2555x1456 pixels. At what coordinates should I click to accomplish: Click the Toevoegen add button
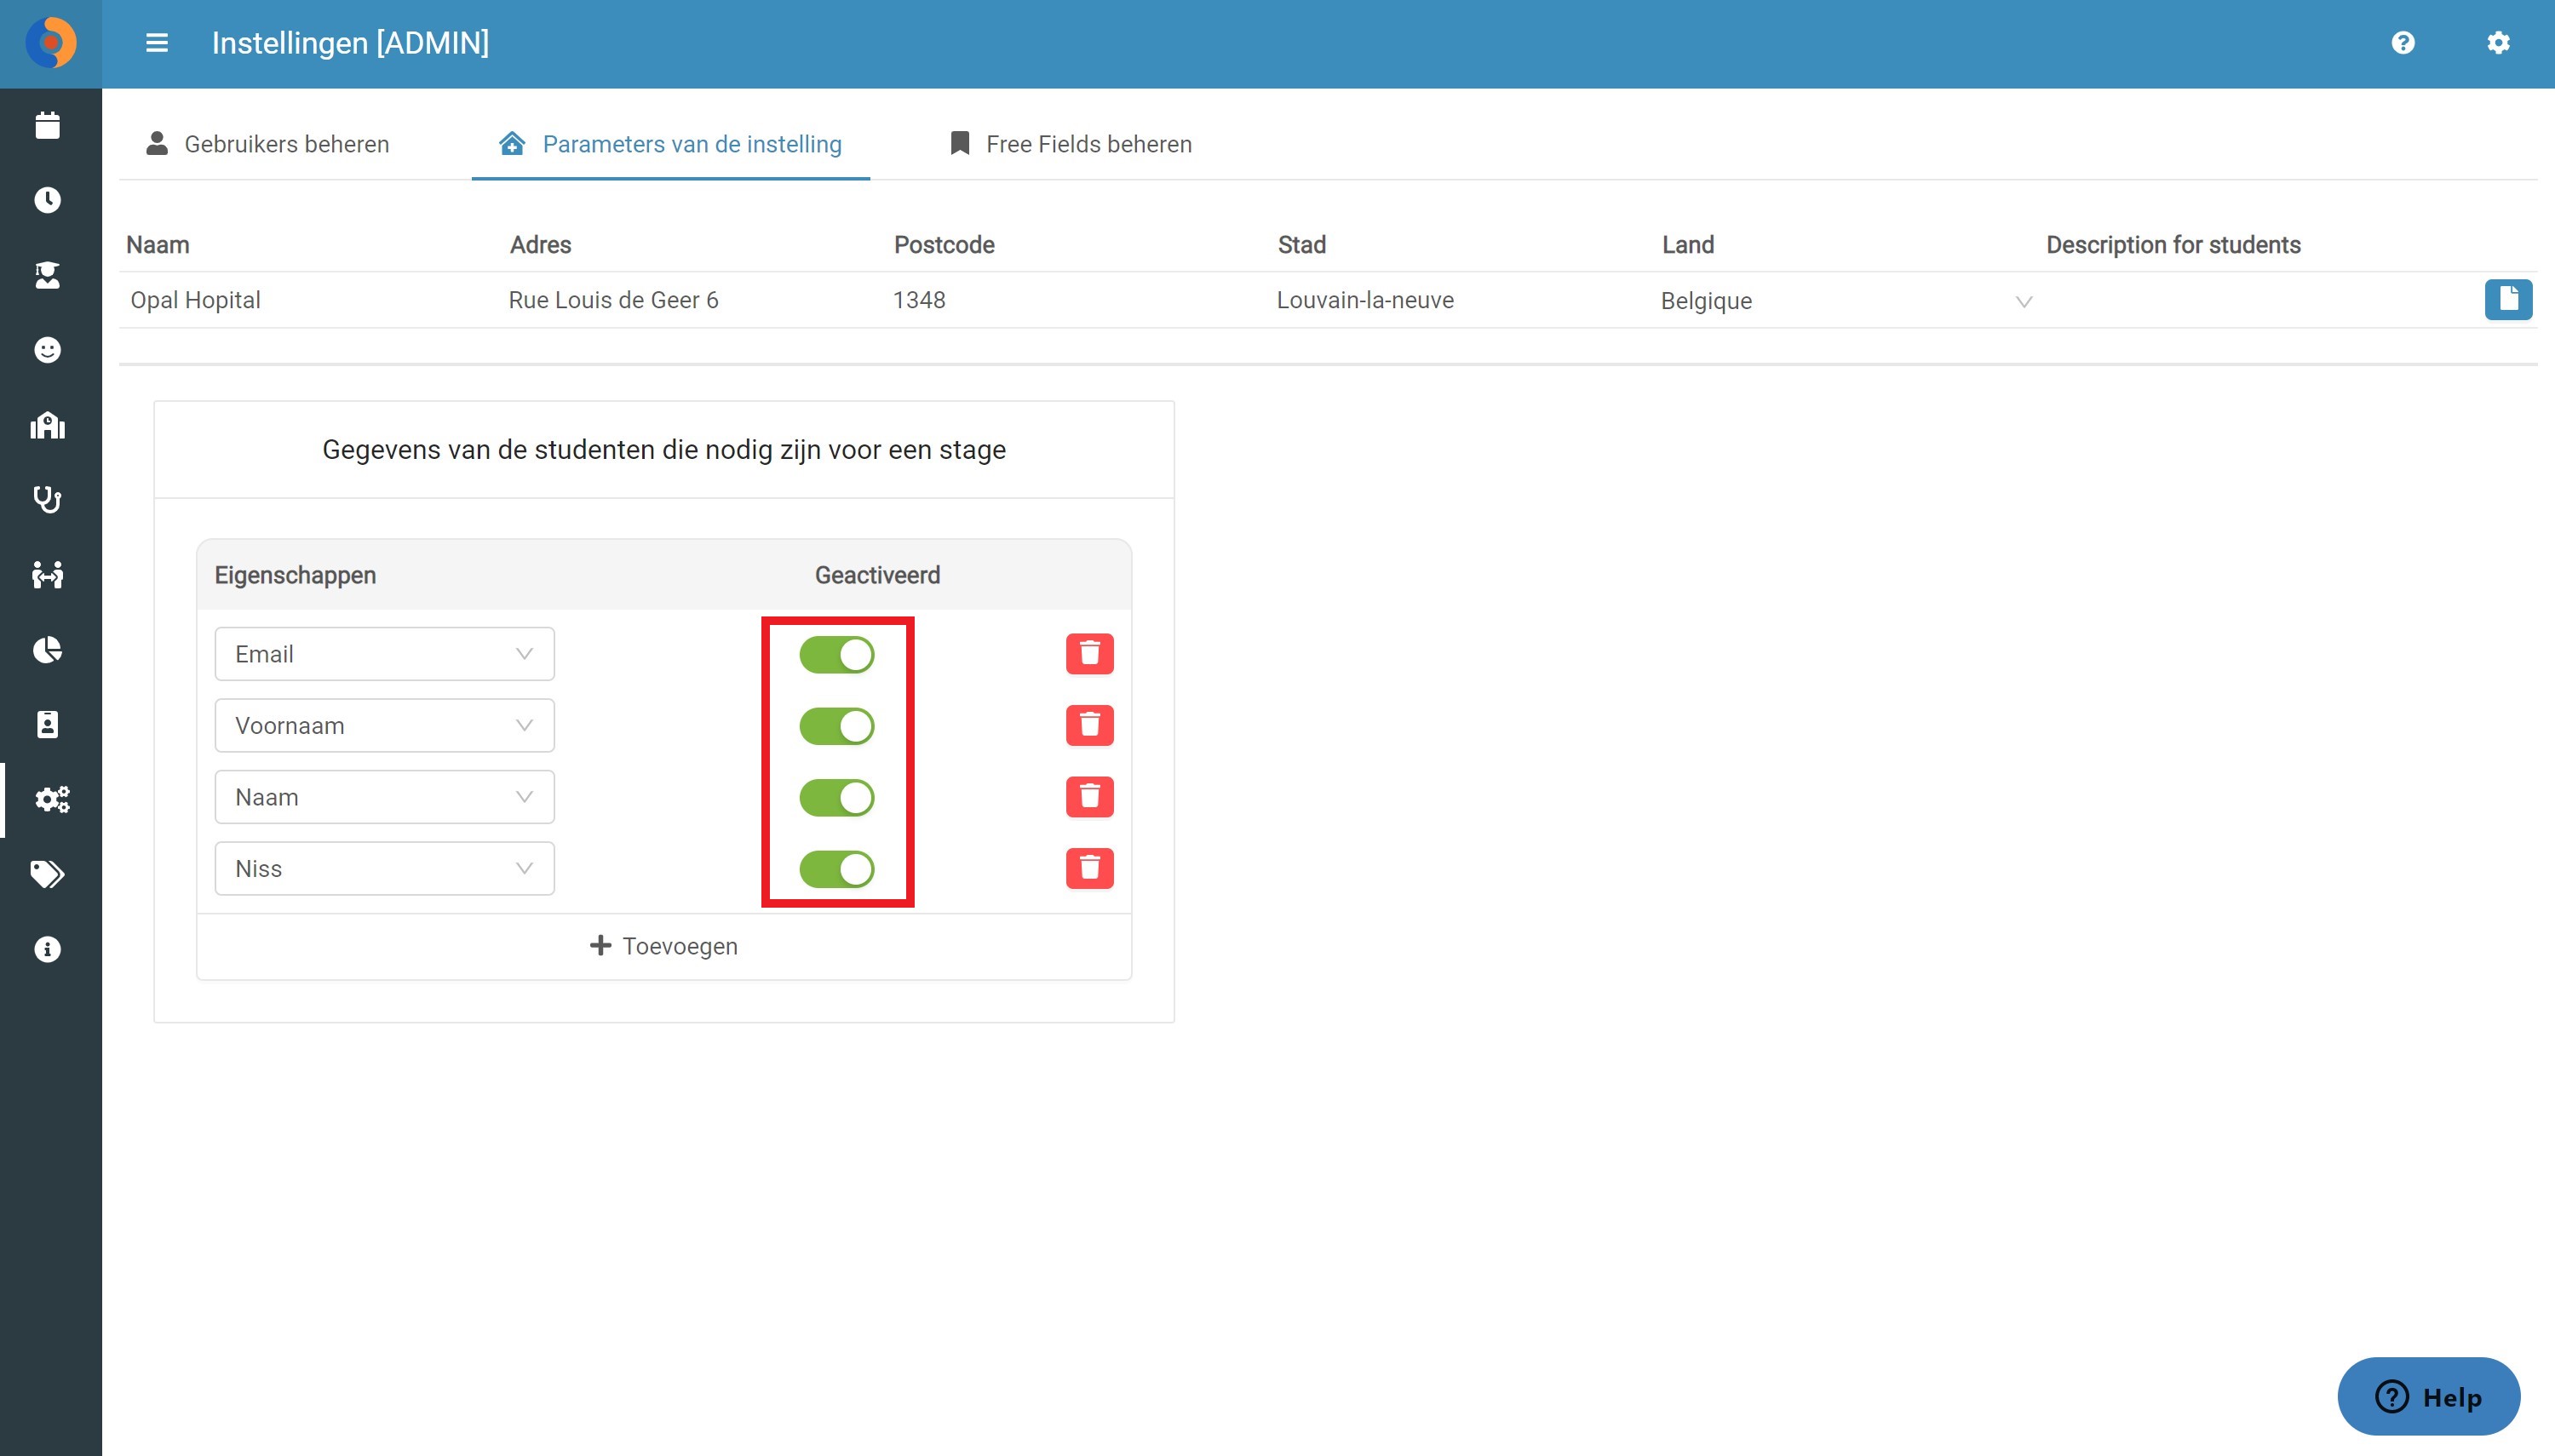(664, 946)
